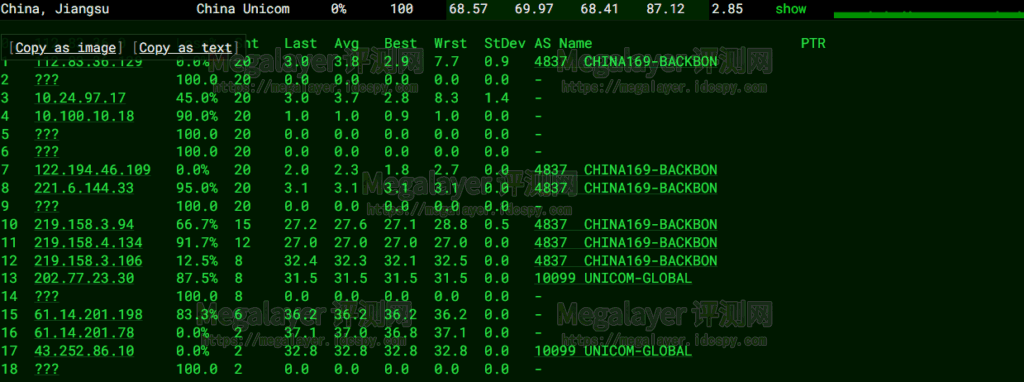Select the Best column header
Screen dimensions: 1024x382
(400, 43)
